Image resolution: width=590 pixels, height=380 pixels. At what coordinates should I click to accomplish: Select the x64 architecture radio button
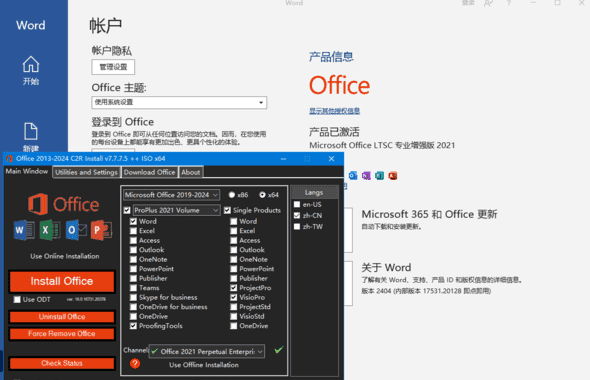pyautogui.click(x=262, y=195)
